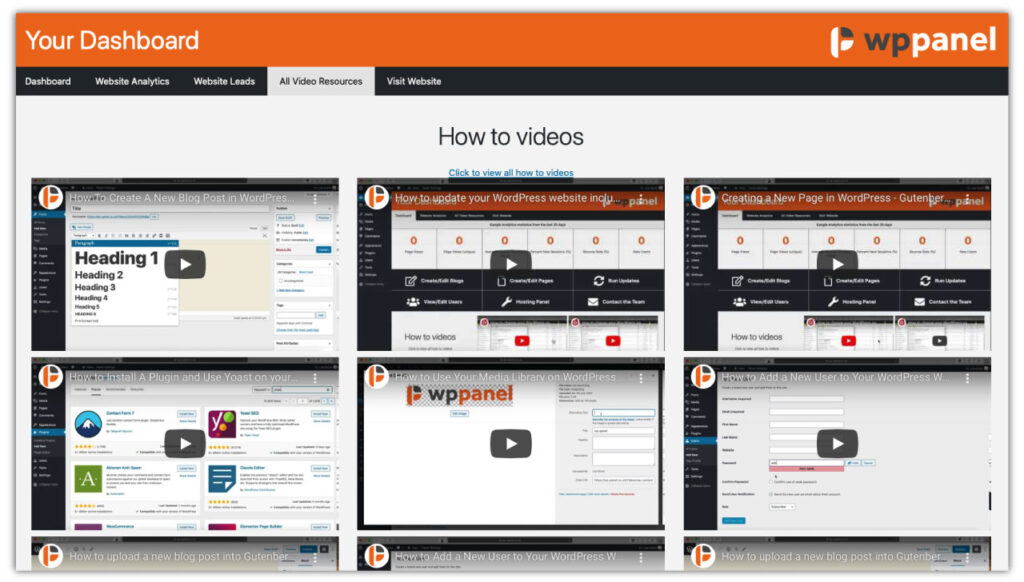
Task: Open more options on 'Creating a New Page' video
Action: [967, 198]
